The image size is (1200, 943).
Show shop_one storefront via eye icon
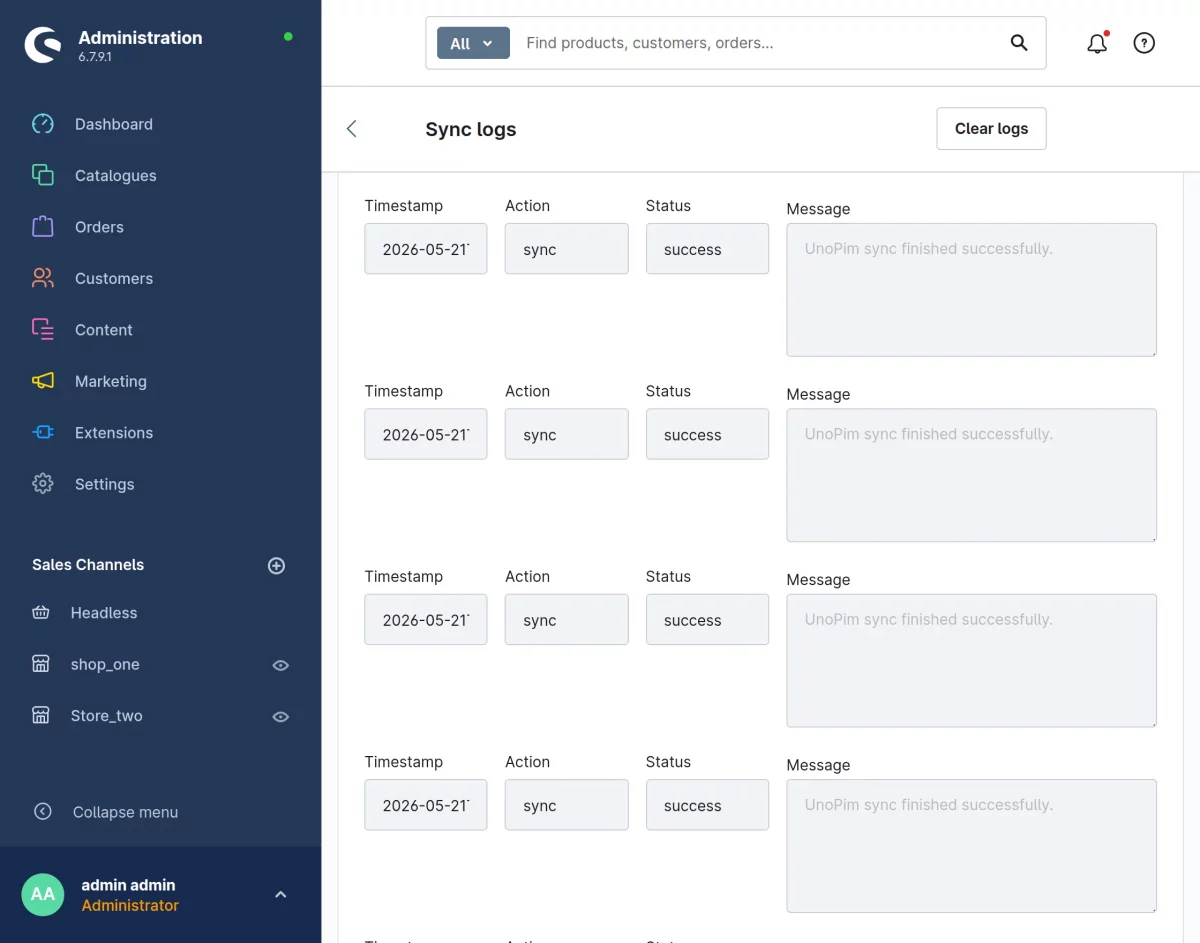click(x=281, y=665)
